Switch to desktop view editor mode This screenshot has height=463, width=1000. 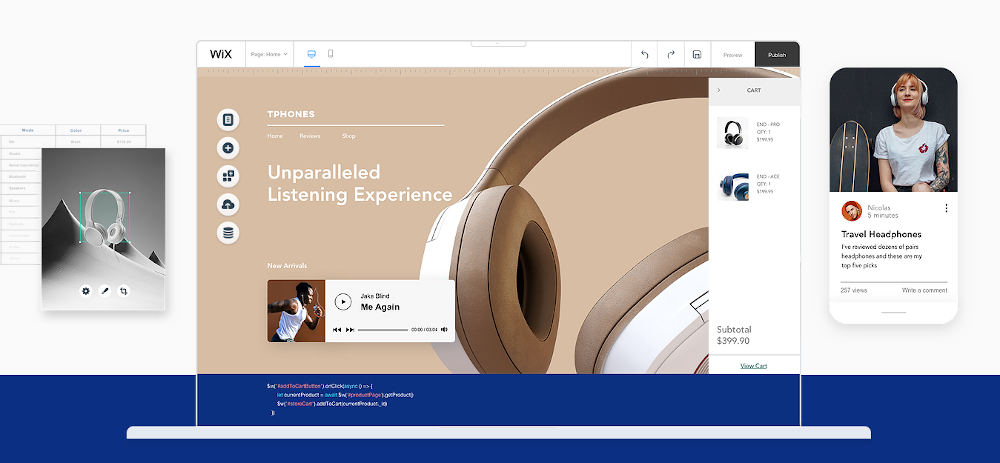(311, 54)
